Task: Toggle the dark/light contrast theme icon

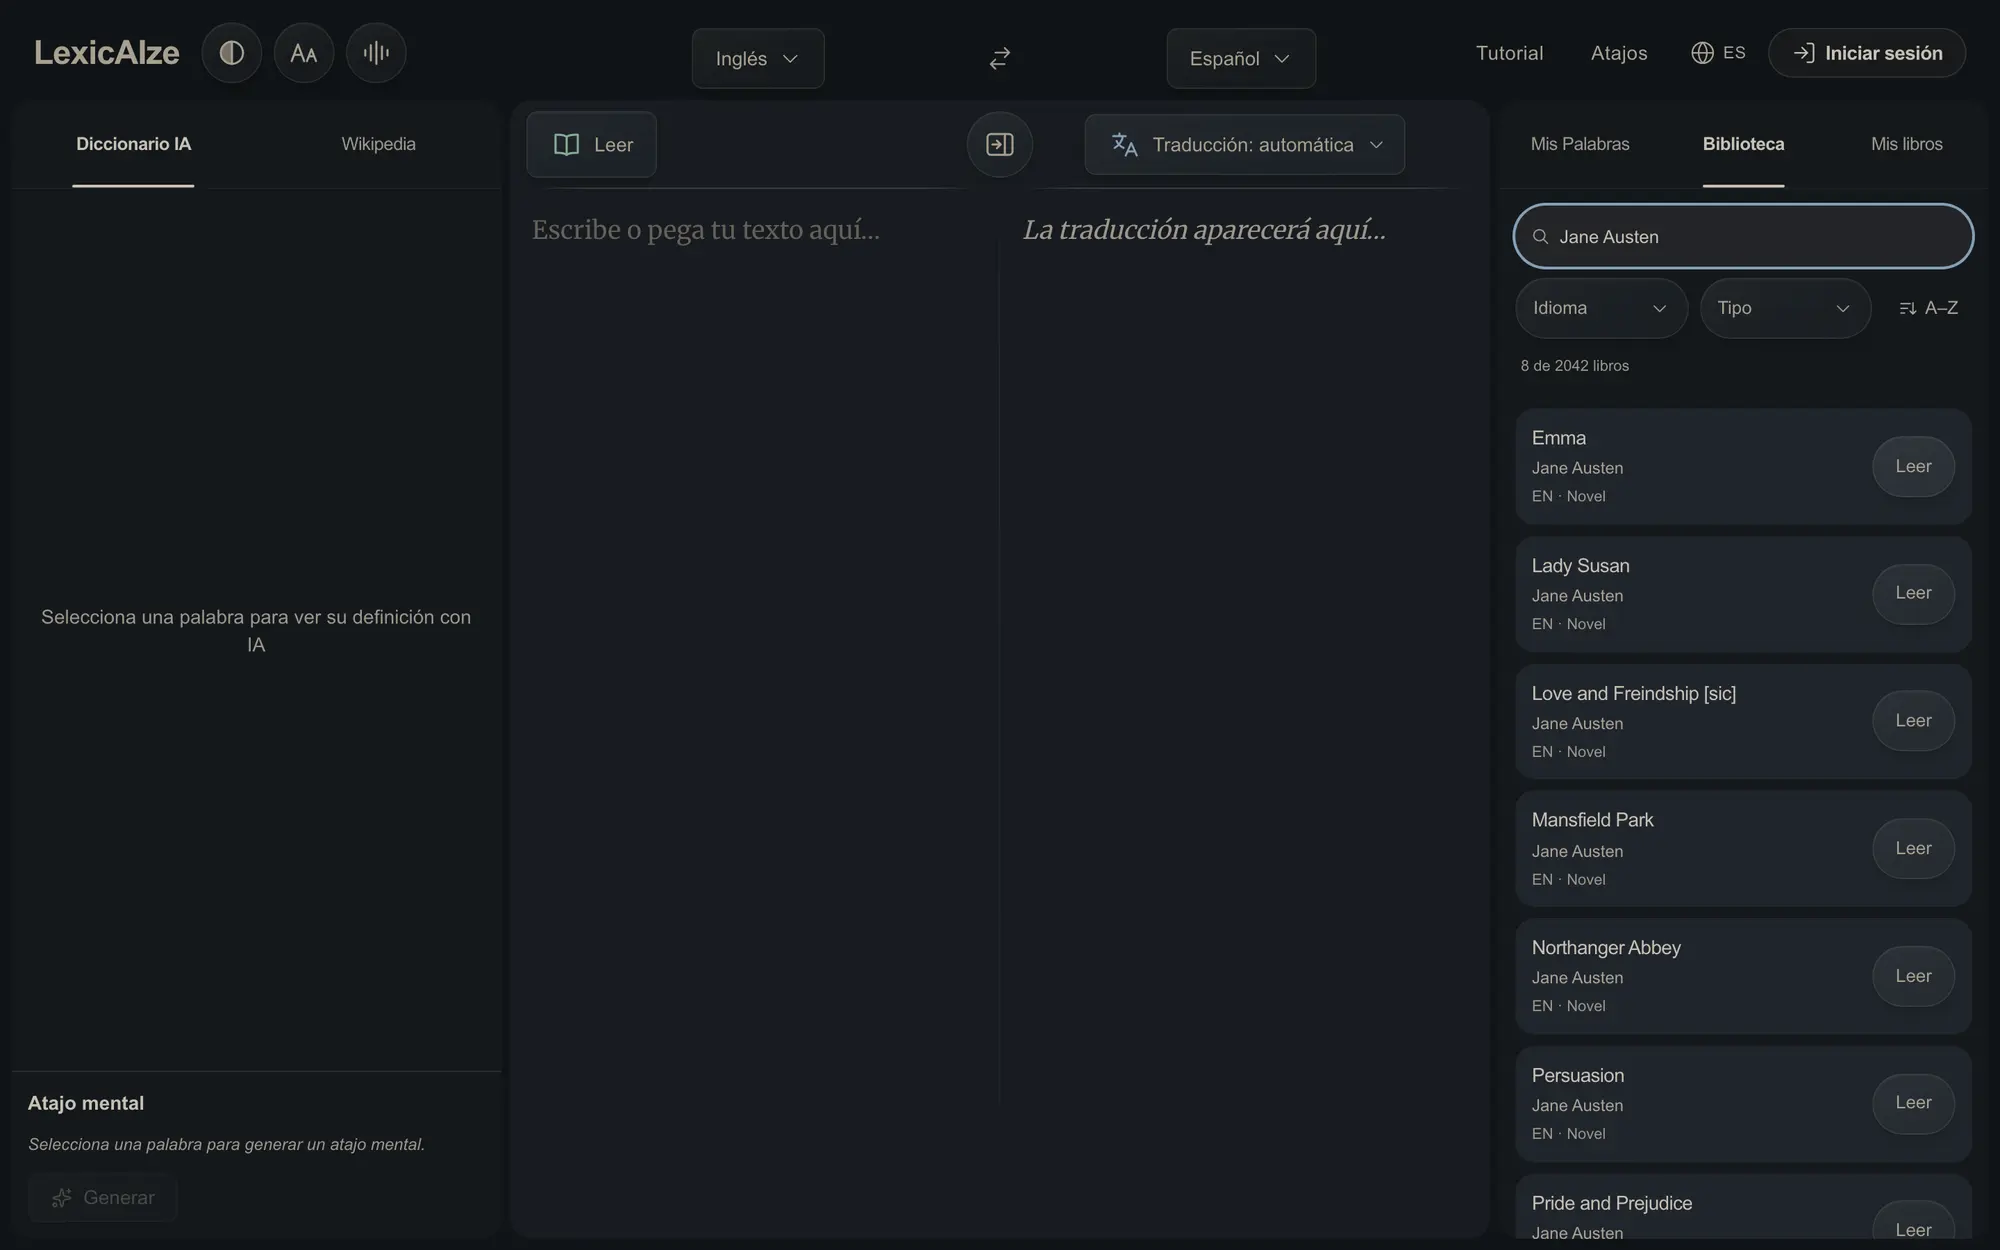Action: click(x=231, y=53)
